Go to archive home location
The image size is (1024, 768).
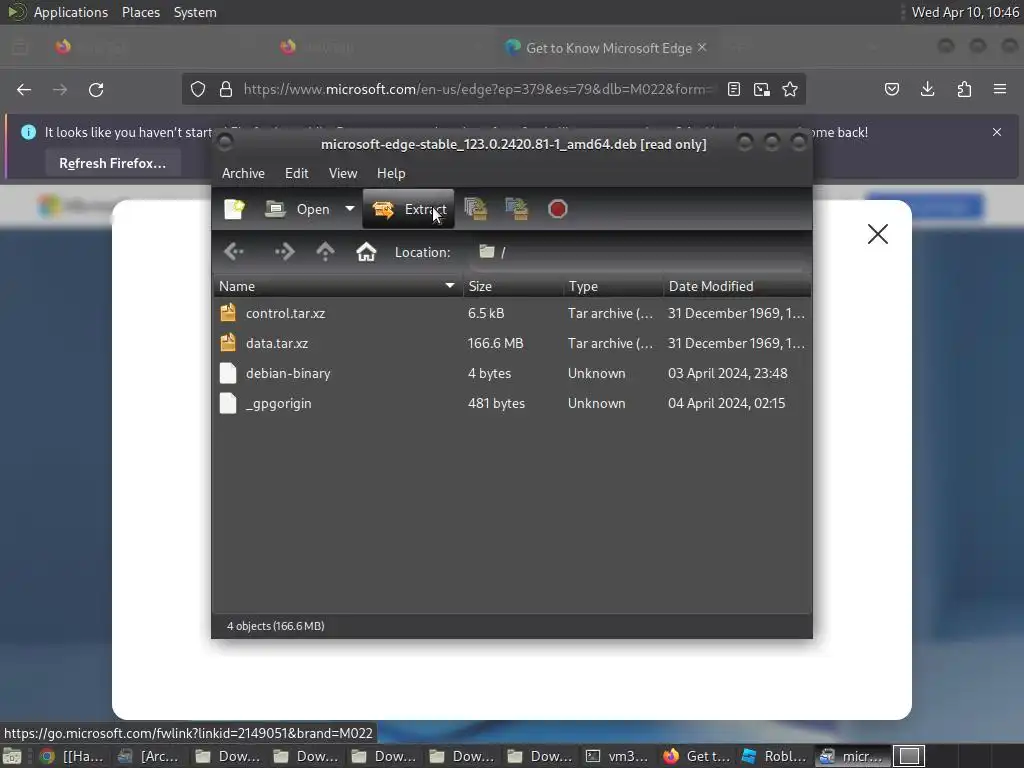click(366, 252)
